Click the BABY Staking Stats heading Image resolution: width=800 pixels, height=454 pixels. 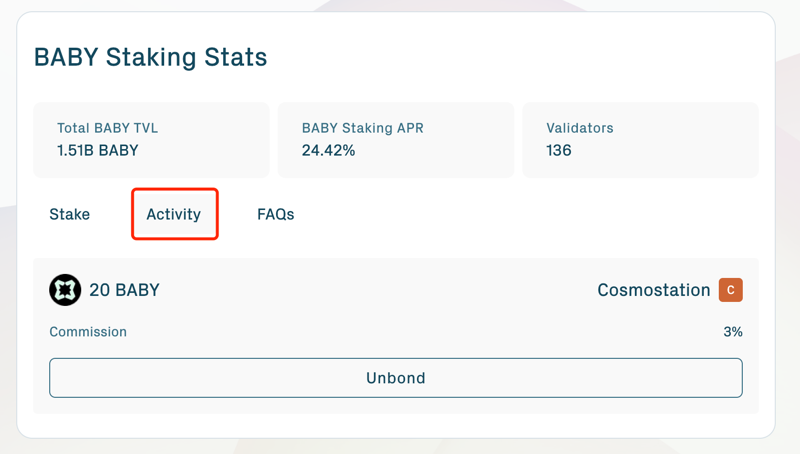click(x=151, y=57)
